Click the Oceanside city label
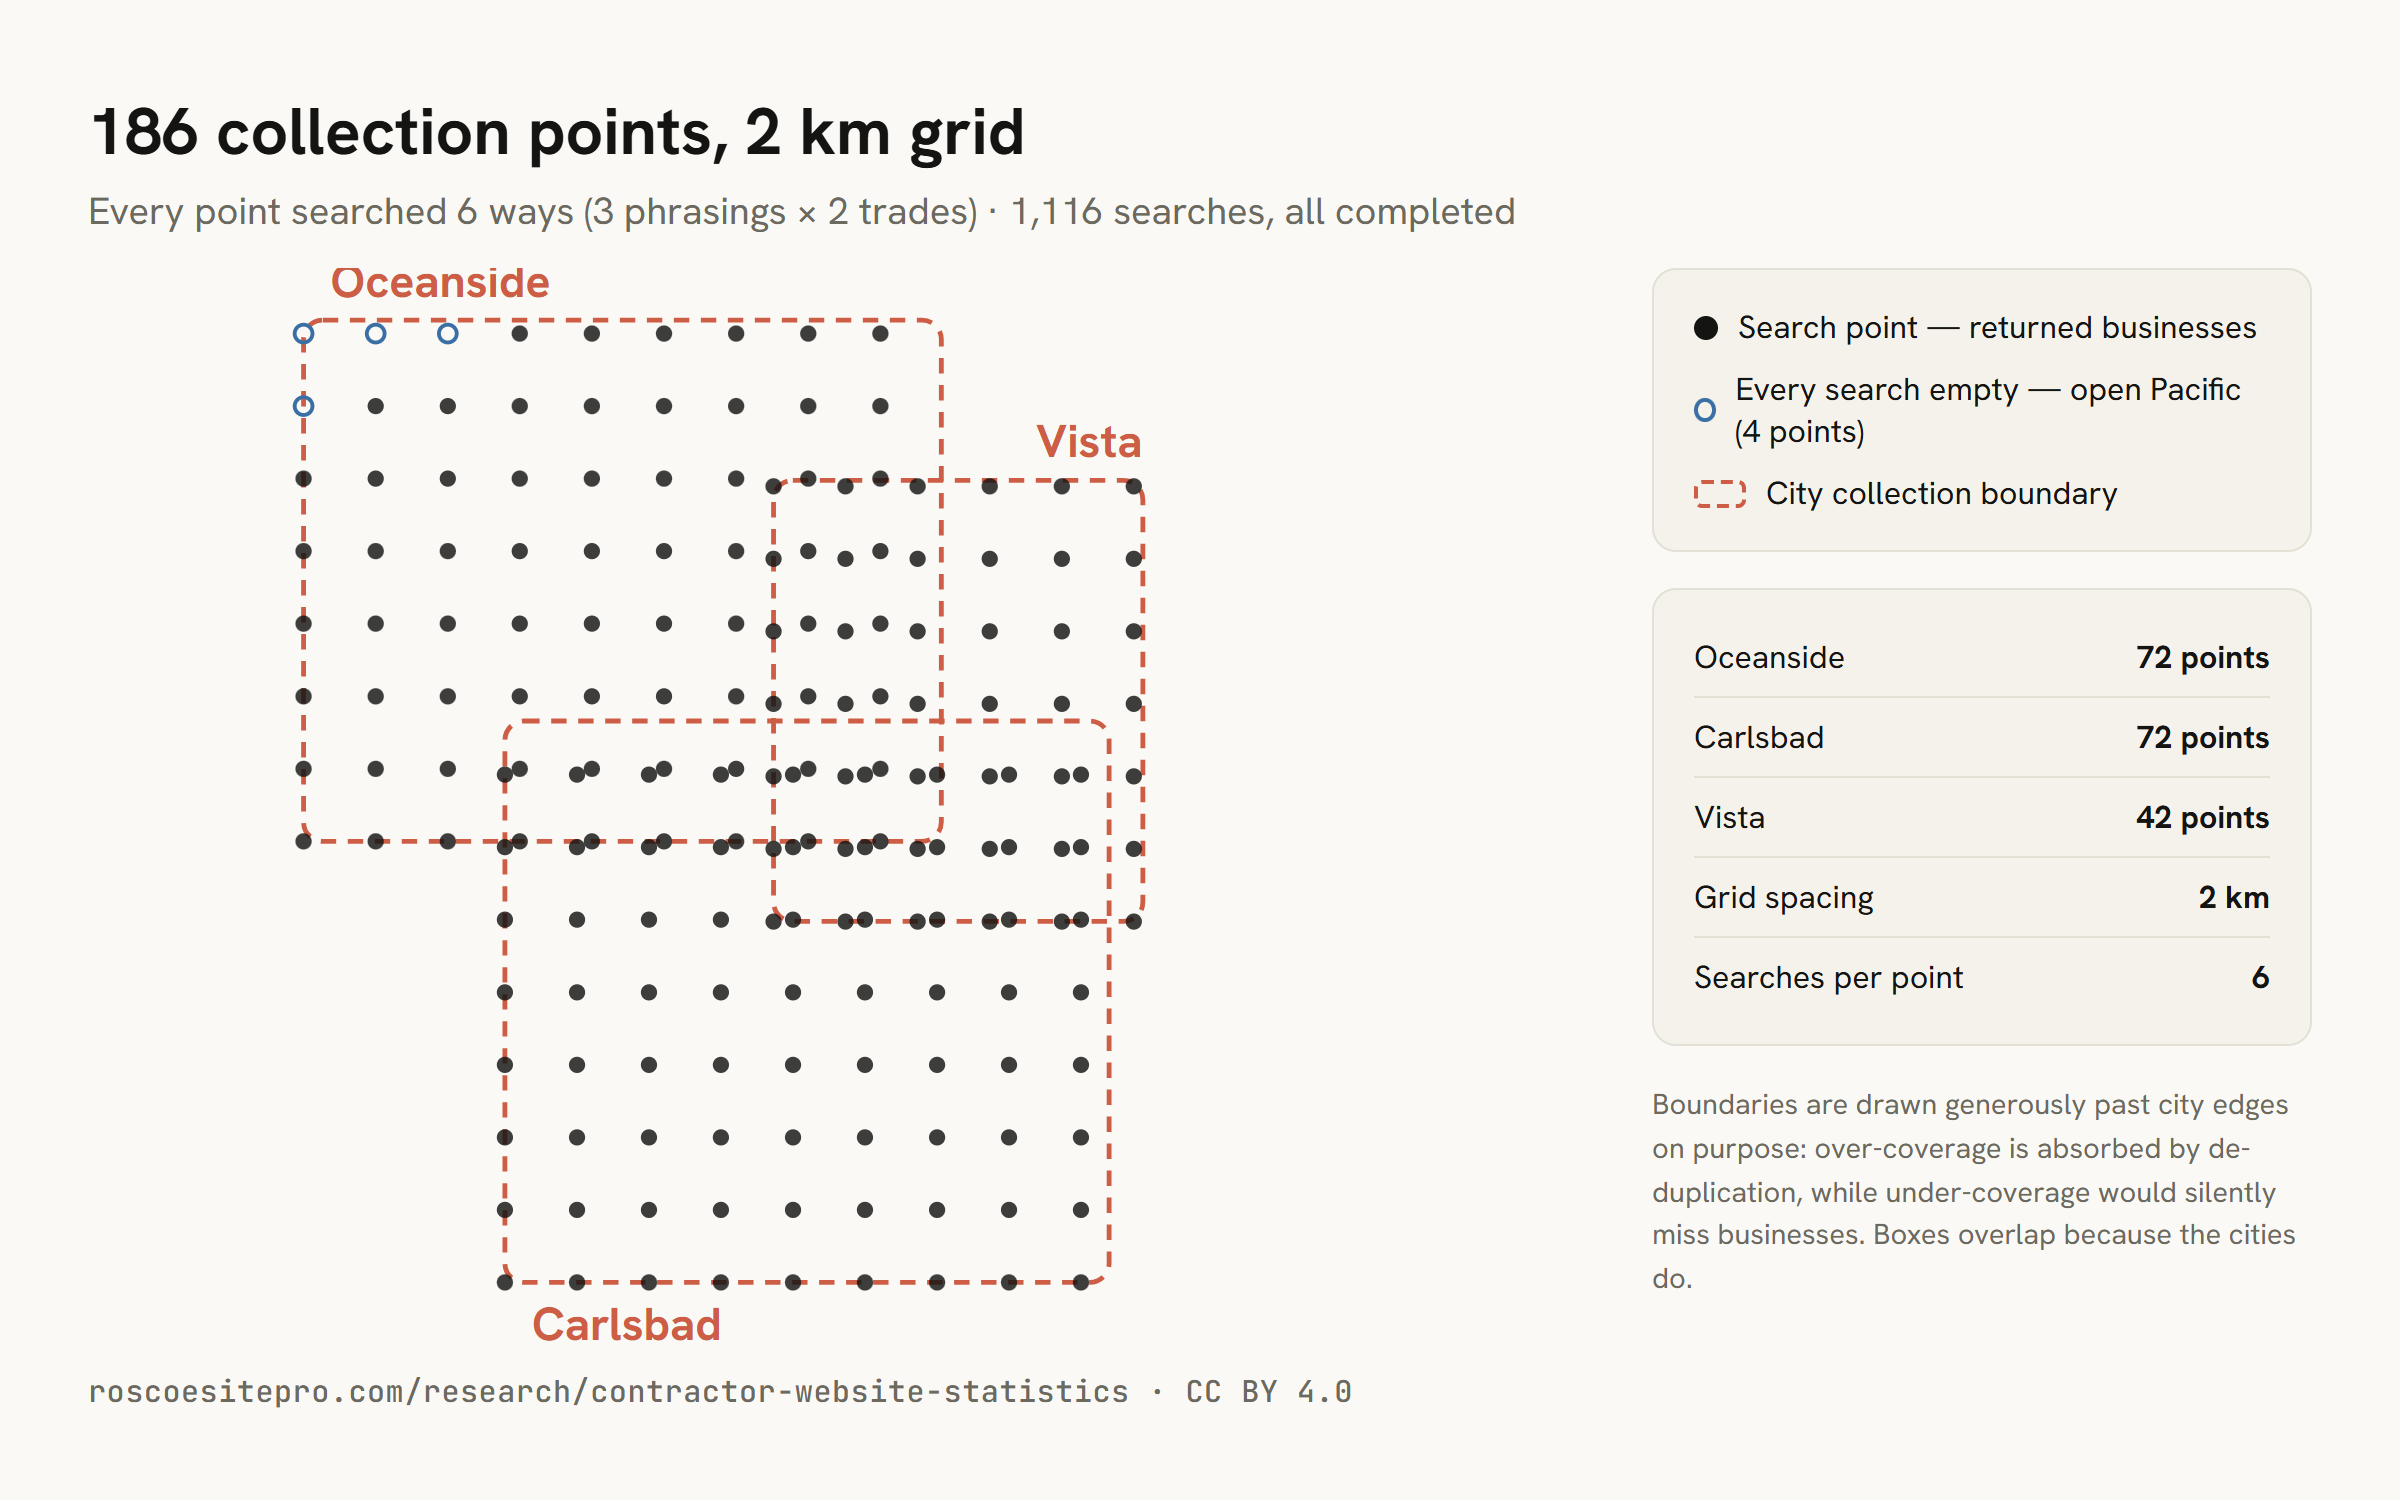Viewport: 2400px width, 1500px height. (x=440, y=283)
